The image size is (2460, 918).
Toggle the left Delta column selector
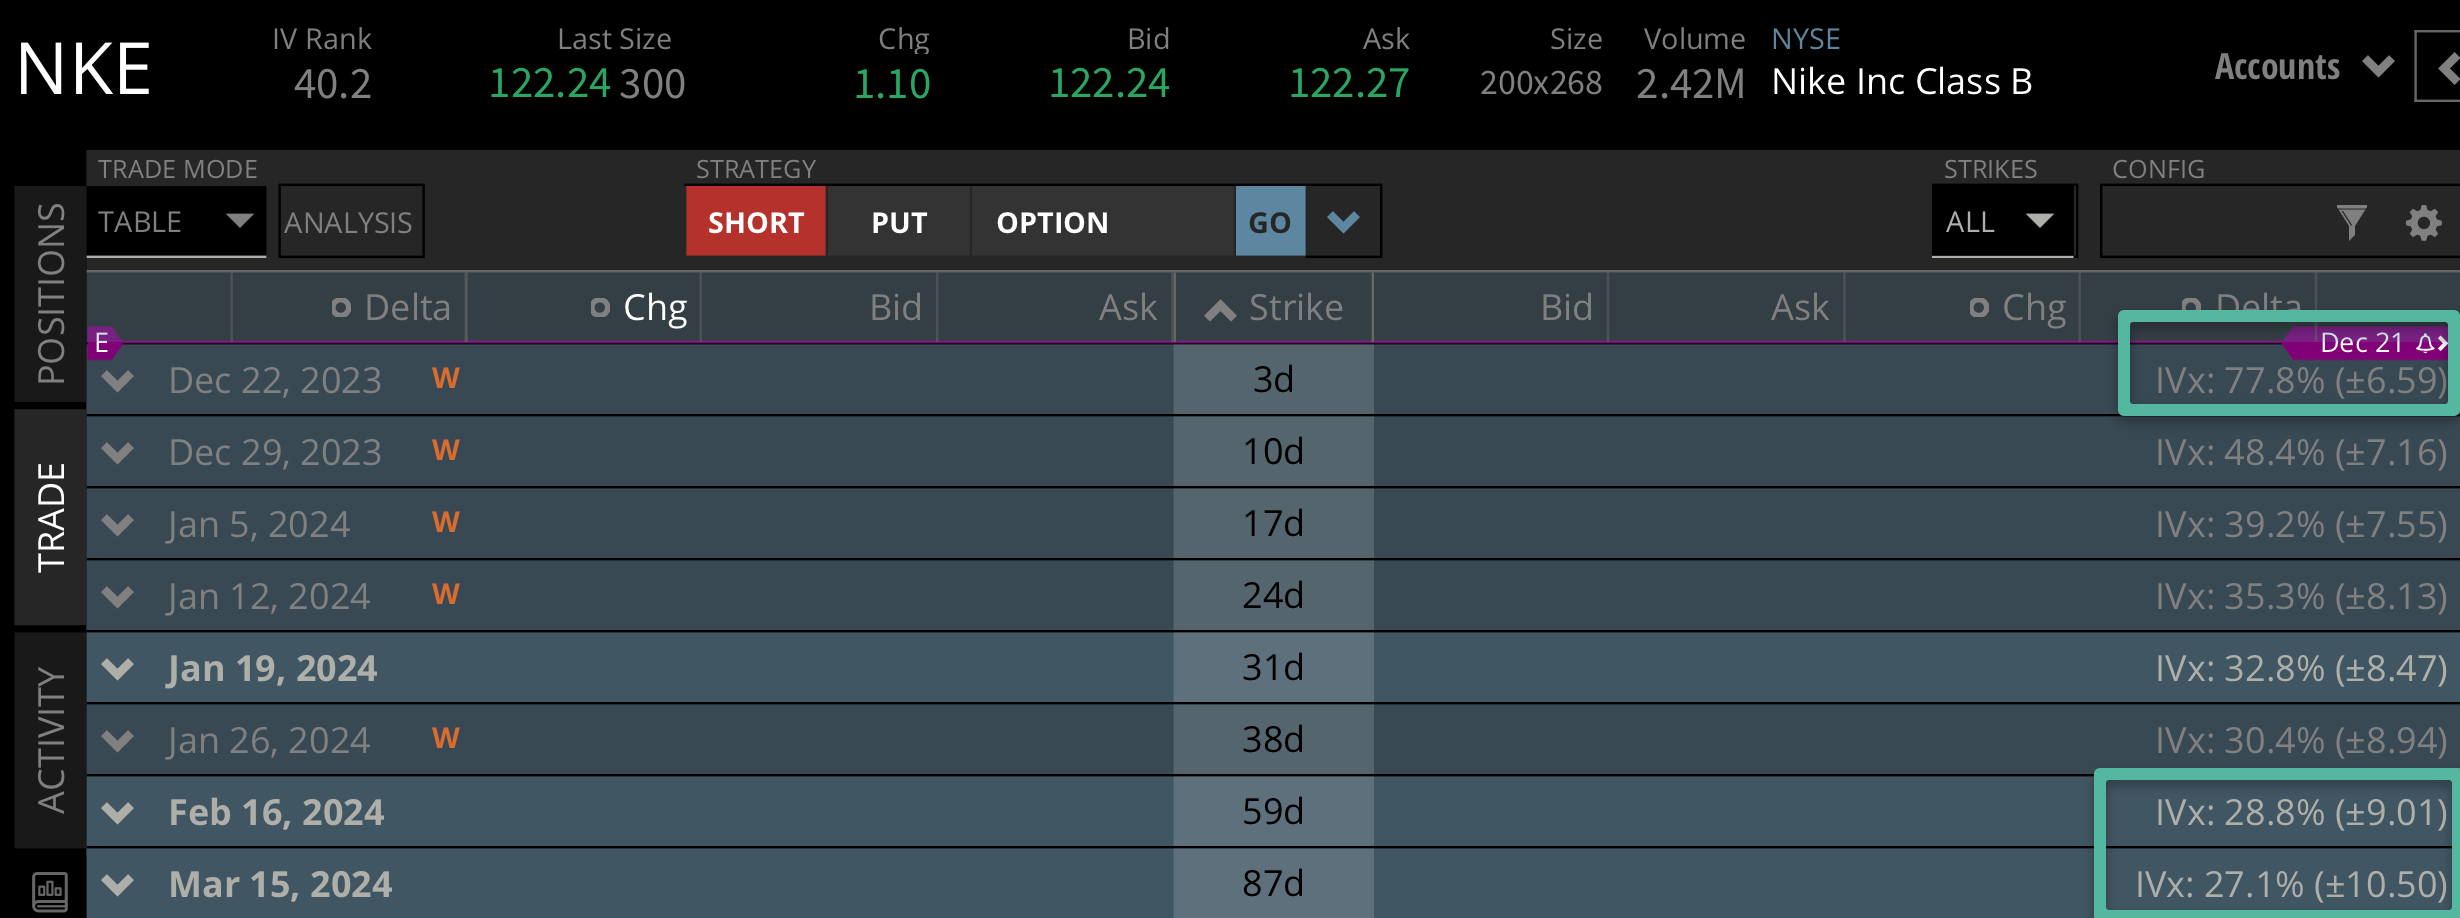coord(341,308)
